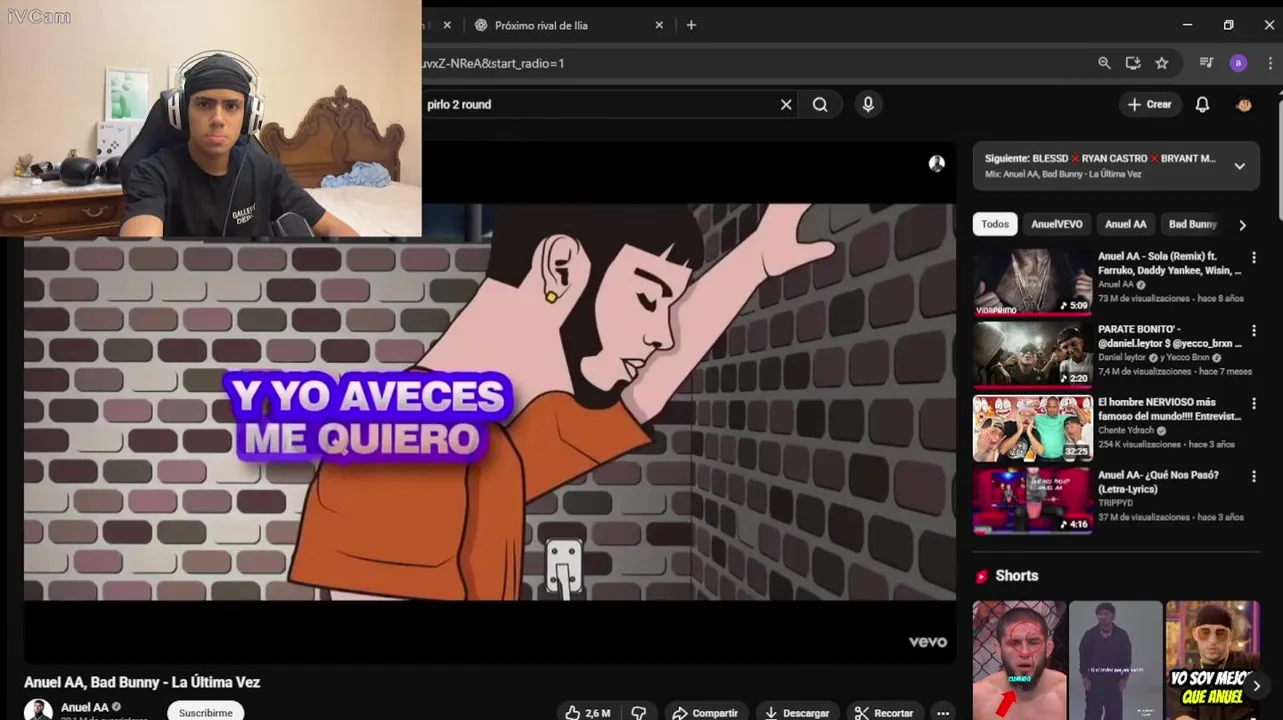Close the Próximo rival de Ilia tab

point(659,25)
